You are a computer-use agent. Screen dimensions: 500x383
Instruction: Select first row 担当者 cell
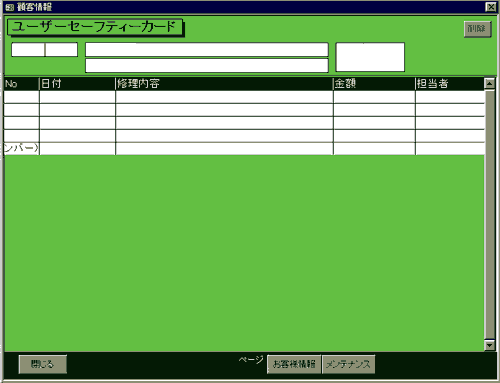point(450,97)
